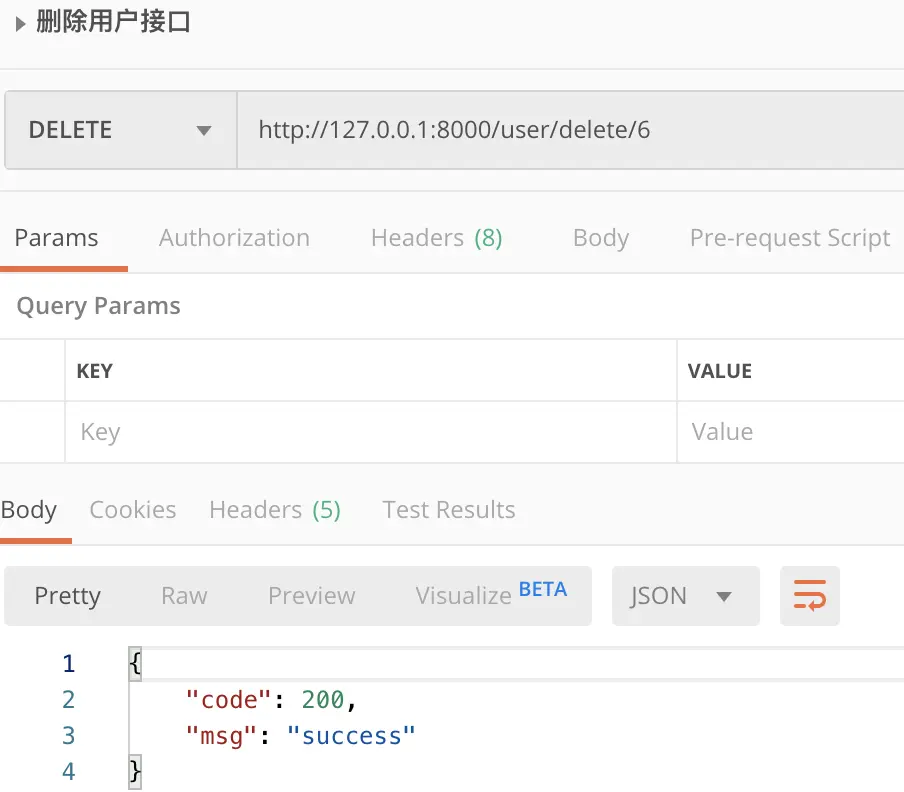Switch to the Authorization tab
904x792 pixels.
pyautogui.click(x=234, y=238)
